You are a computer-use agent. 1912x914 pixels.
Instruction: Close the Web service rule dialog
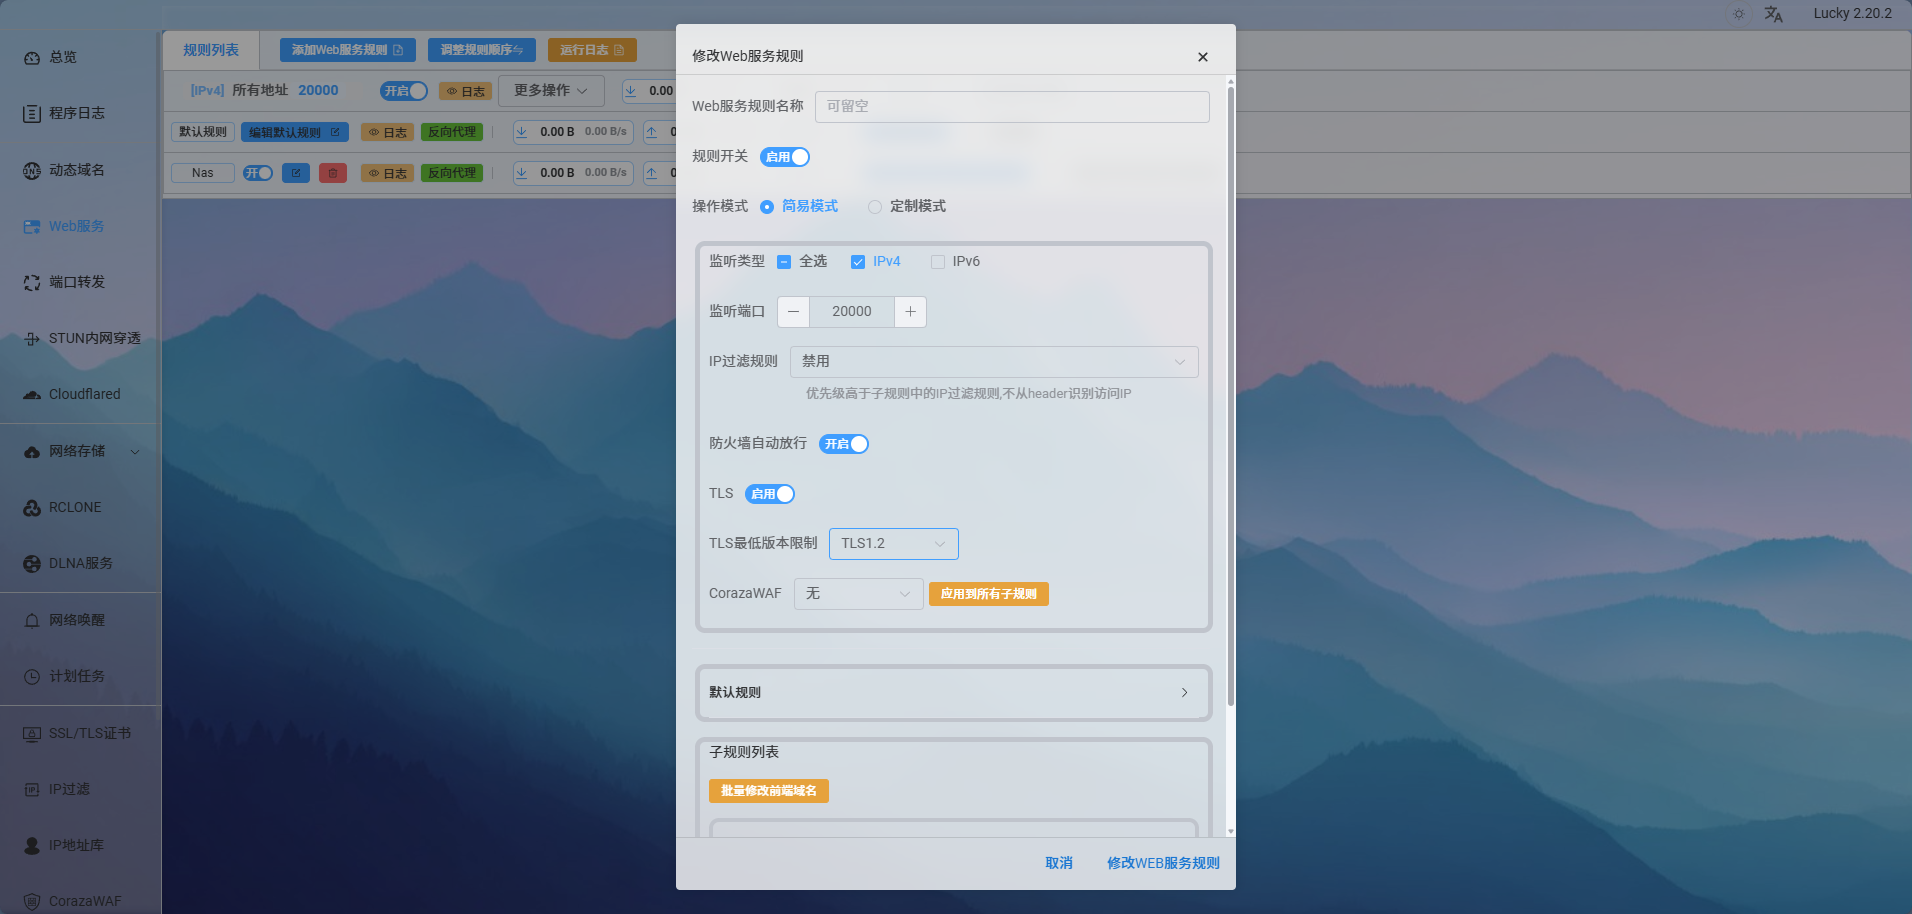[1202, 57]
